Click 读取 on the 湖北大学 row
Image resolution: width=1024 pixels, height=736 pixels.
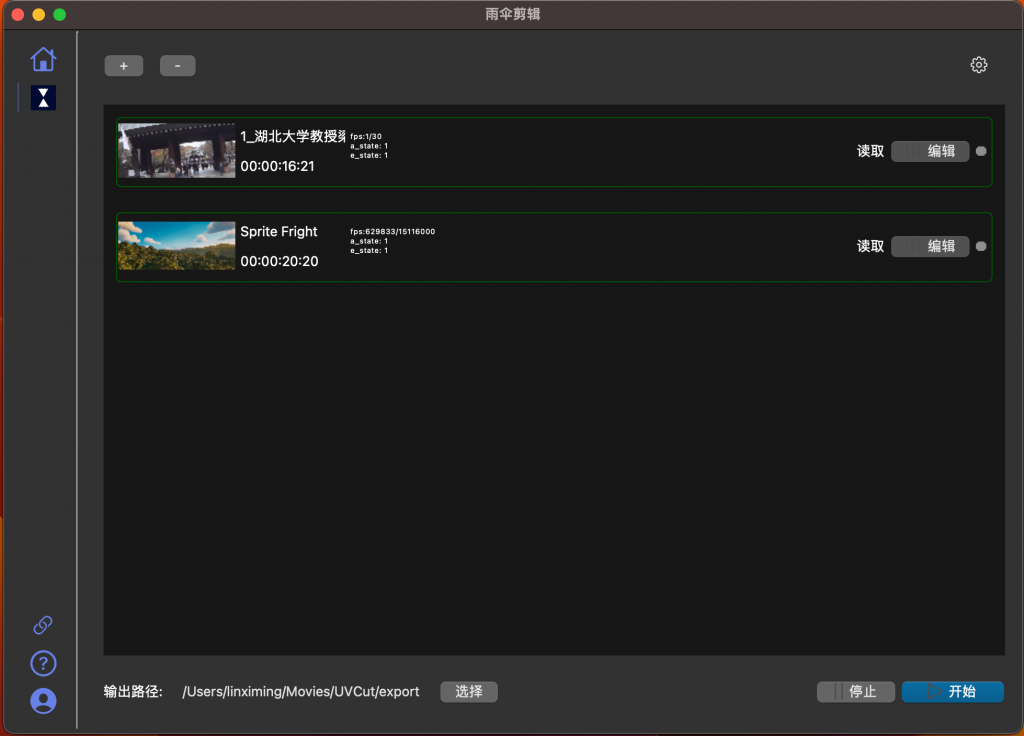[x=871, y=152]
